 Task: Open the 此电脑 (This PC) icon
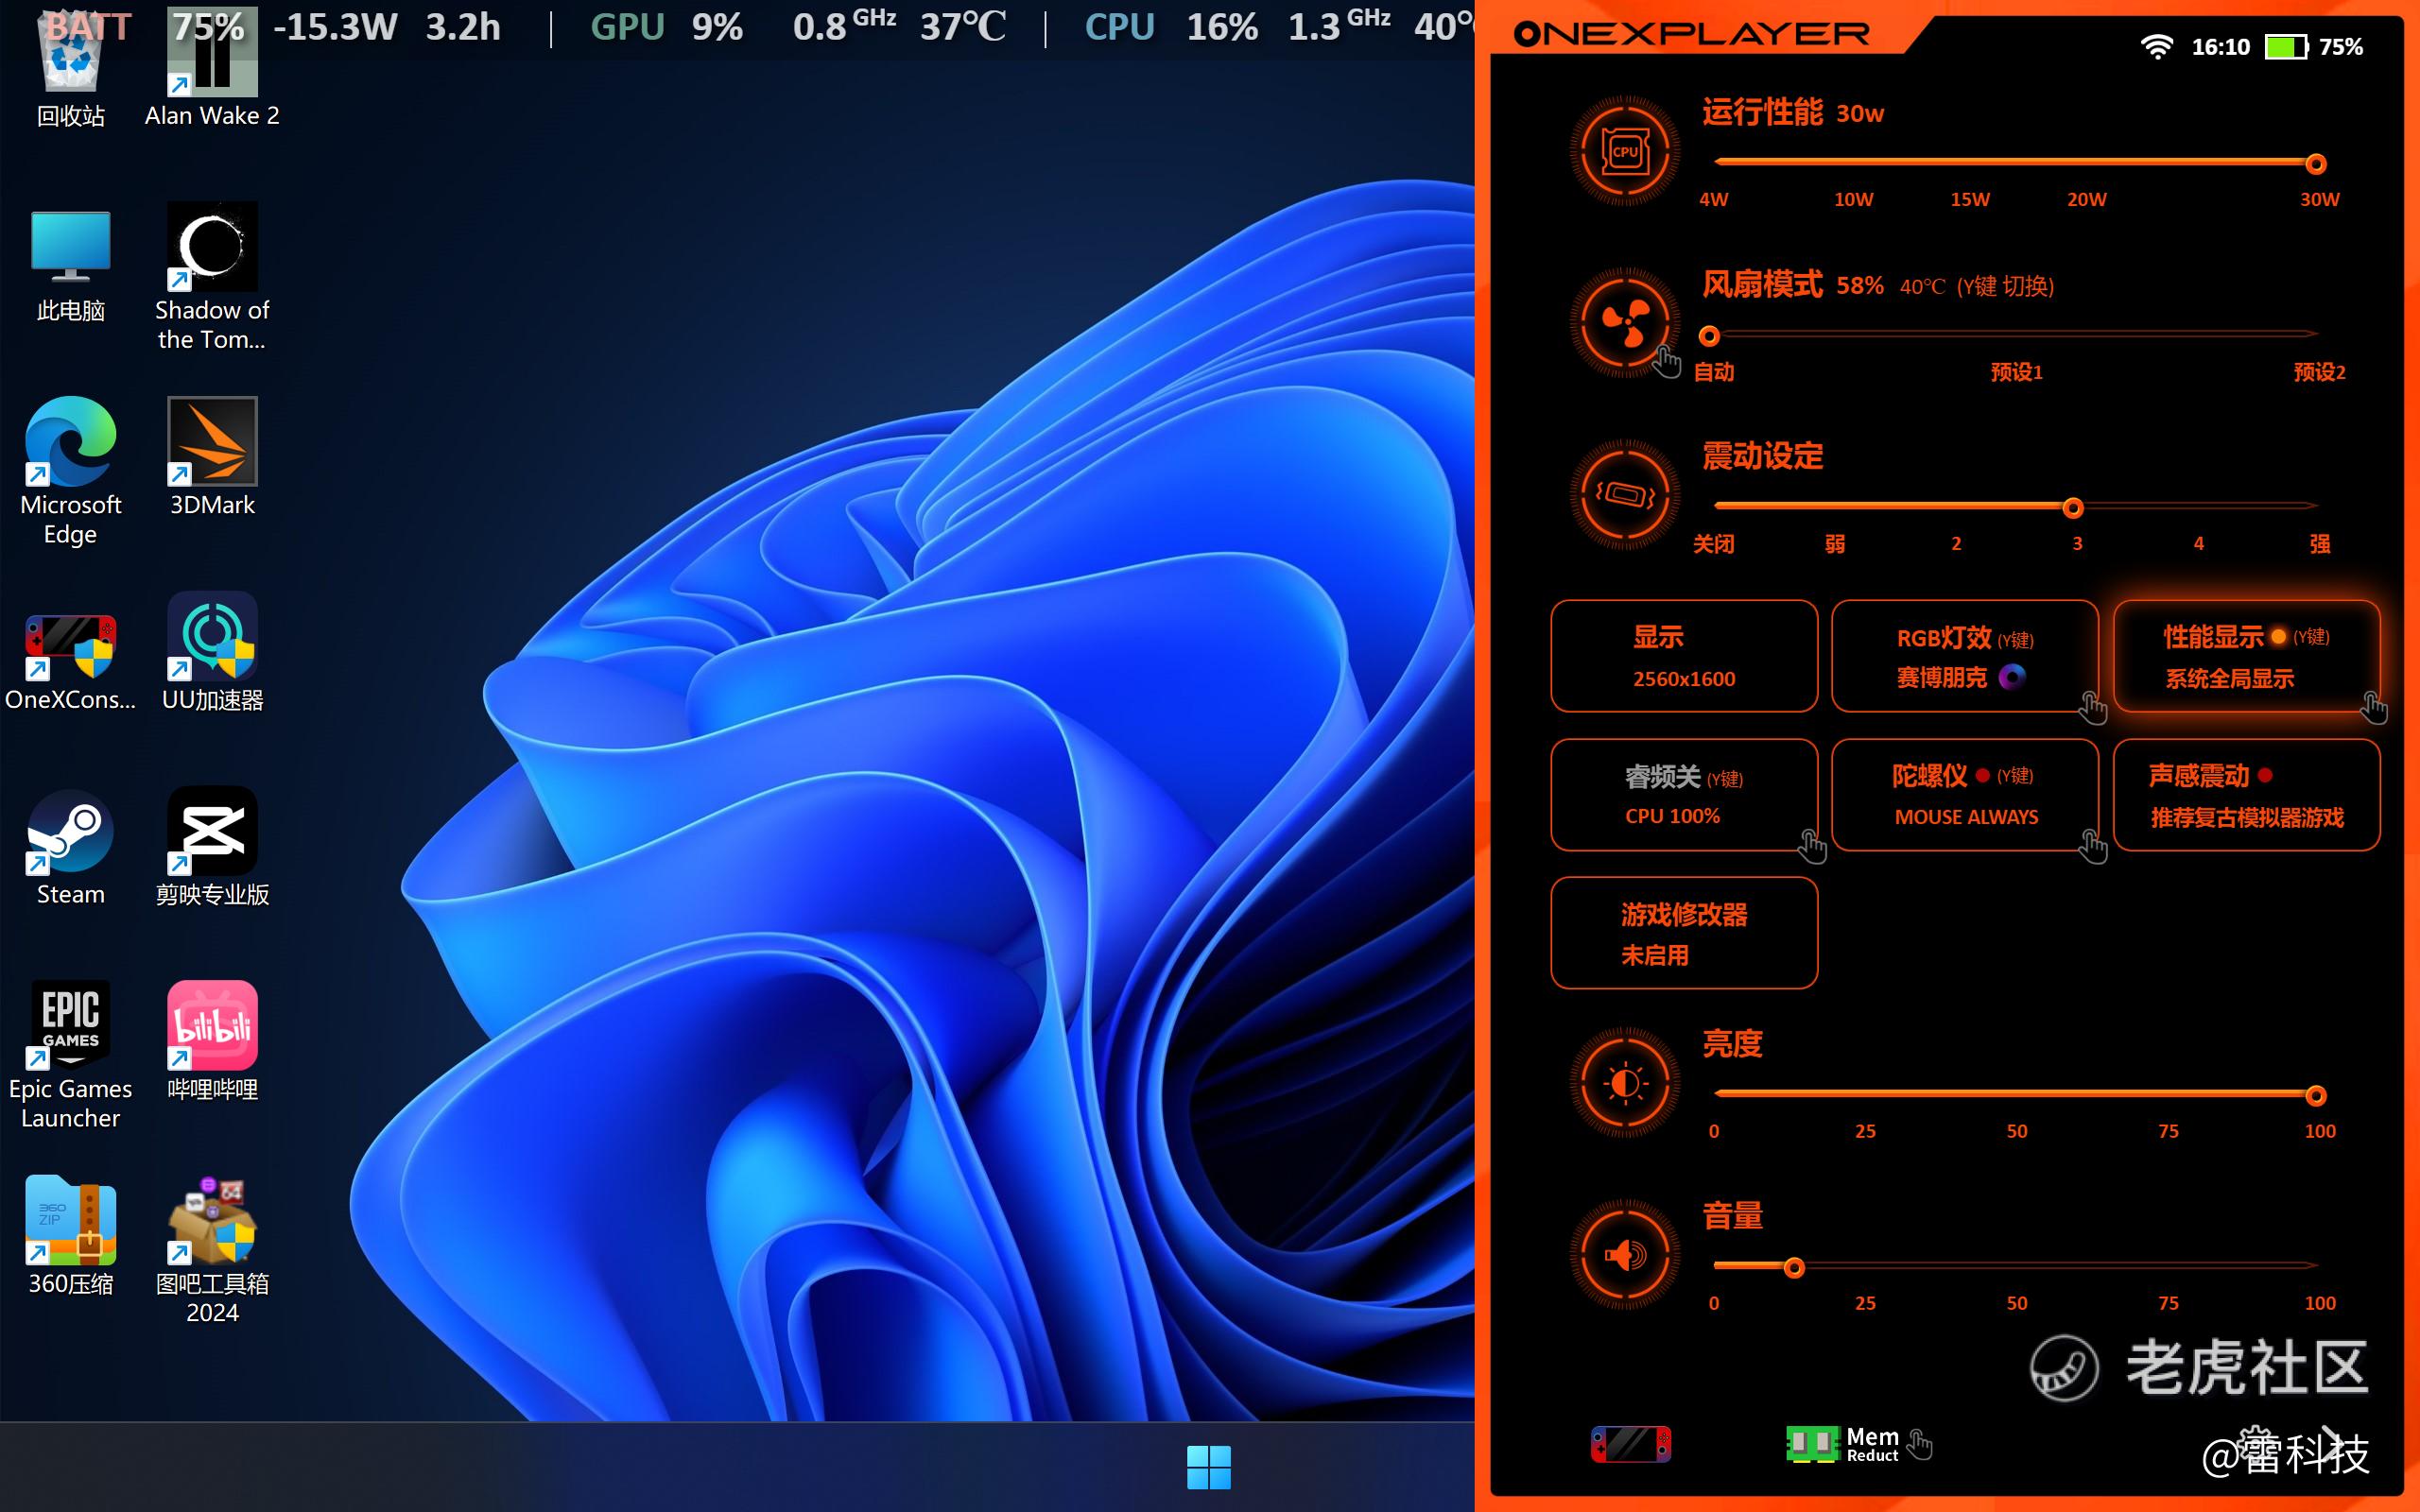(x=70, y=264)
